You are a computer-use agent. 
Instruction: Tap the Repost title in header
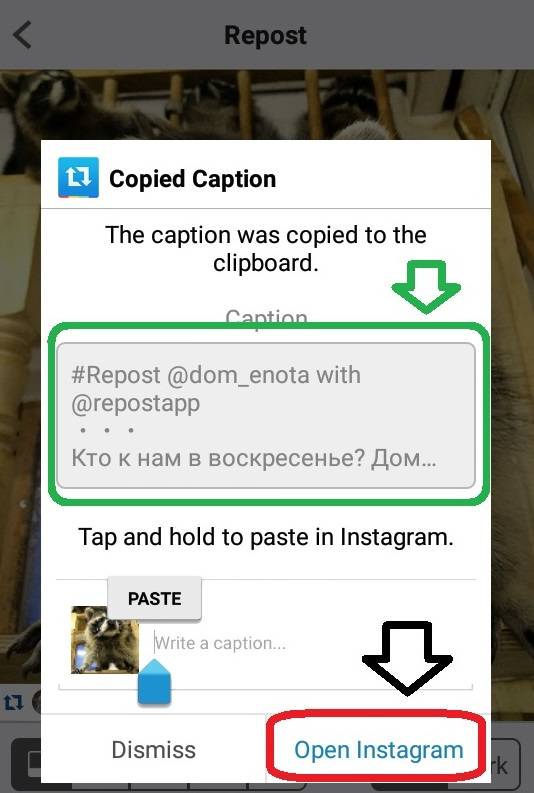265,35
